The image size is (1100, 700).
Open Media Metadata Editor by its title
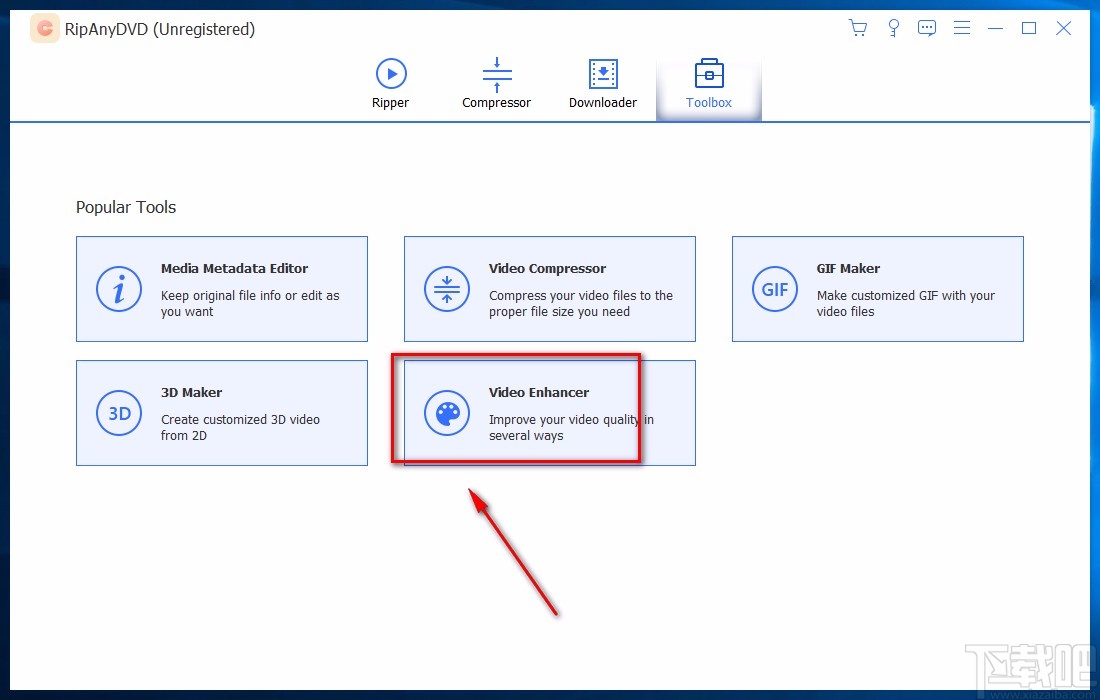click(x=234, y=269)
